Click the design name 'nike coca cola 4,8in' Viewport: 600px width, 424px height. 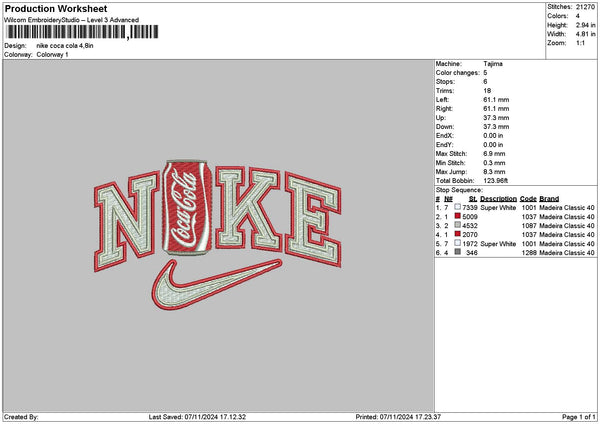pos(65,46)
